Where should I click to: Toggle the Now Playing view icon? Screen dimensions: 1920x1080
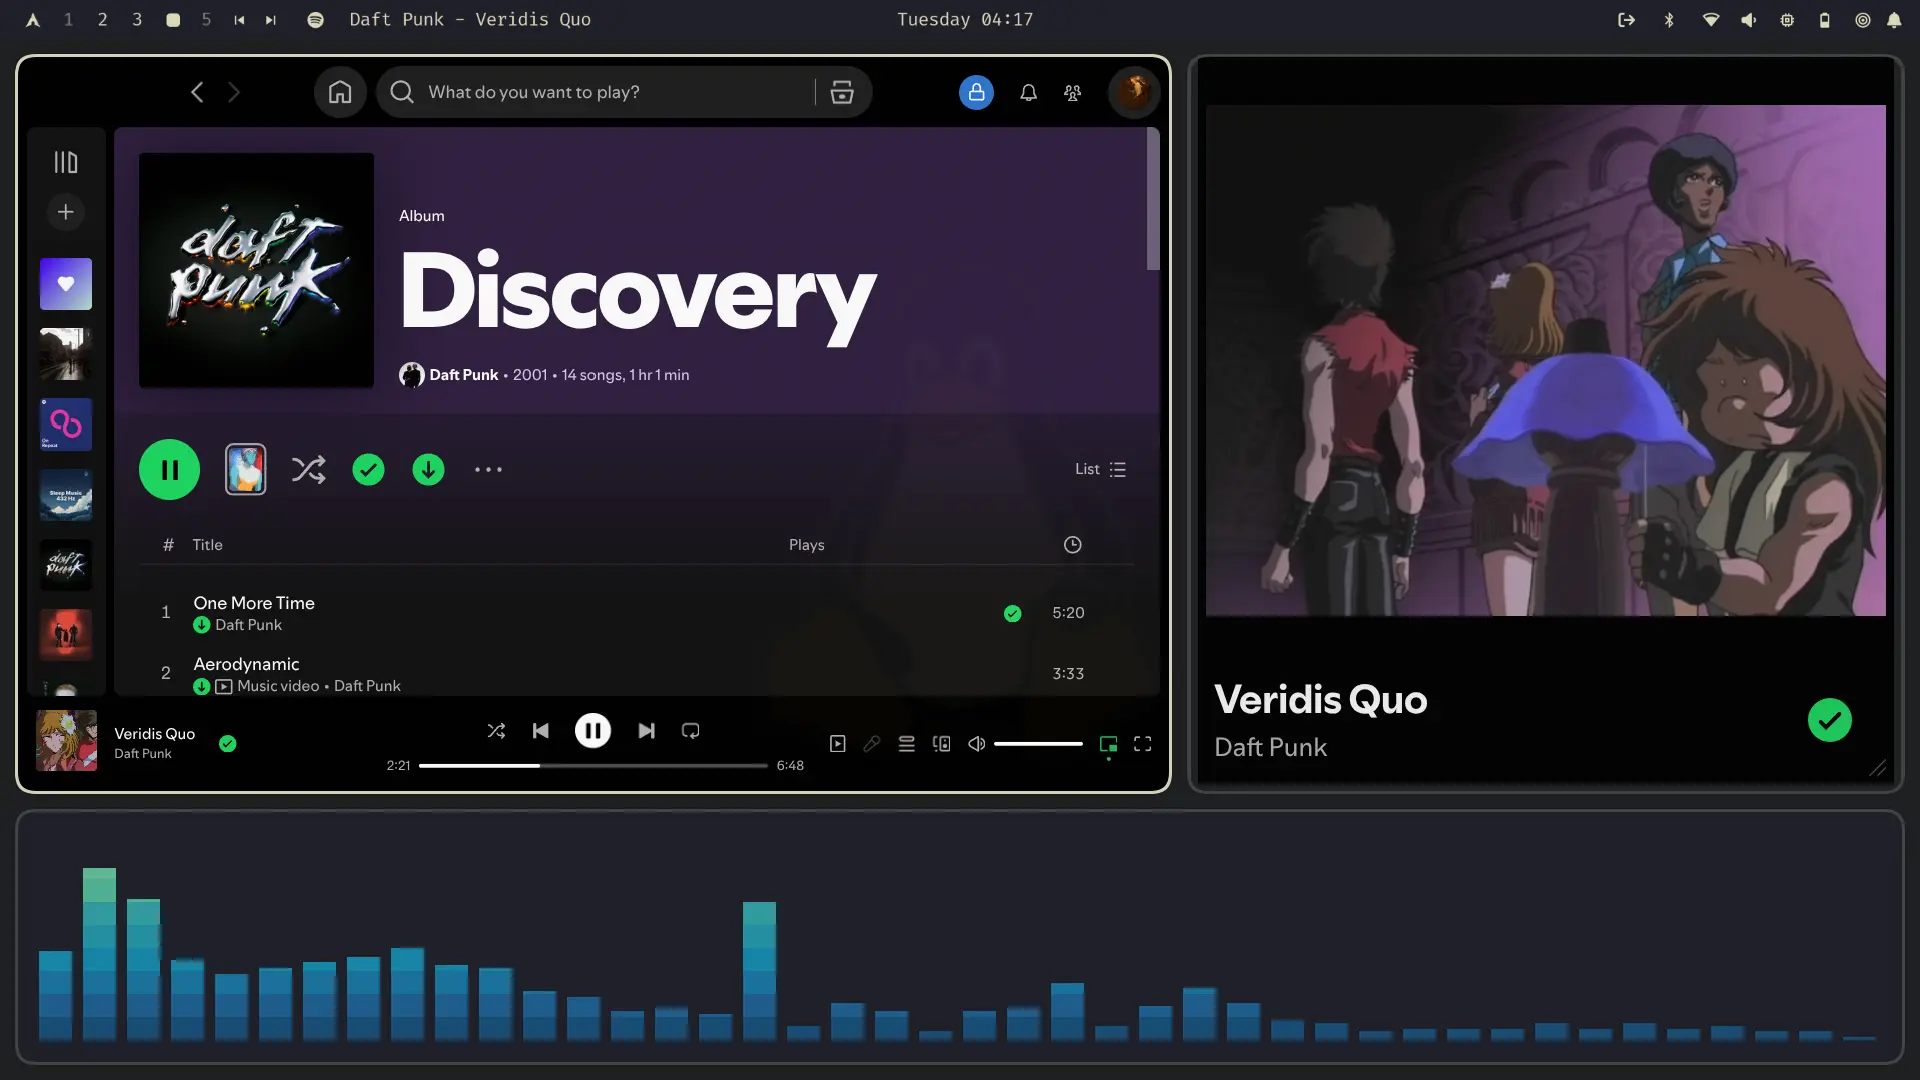[x=838, y=744]
